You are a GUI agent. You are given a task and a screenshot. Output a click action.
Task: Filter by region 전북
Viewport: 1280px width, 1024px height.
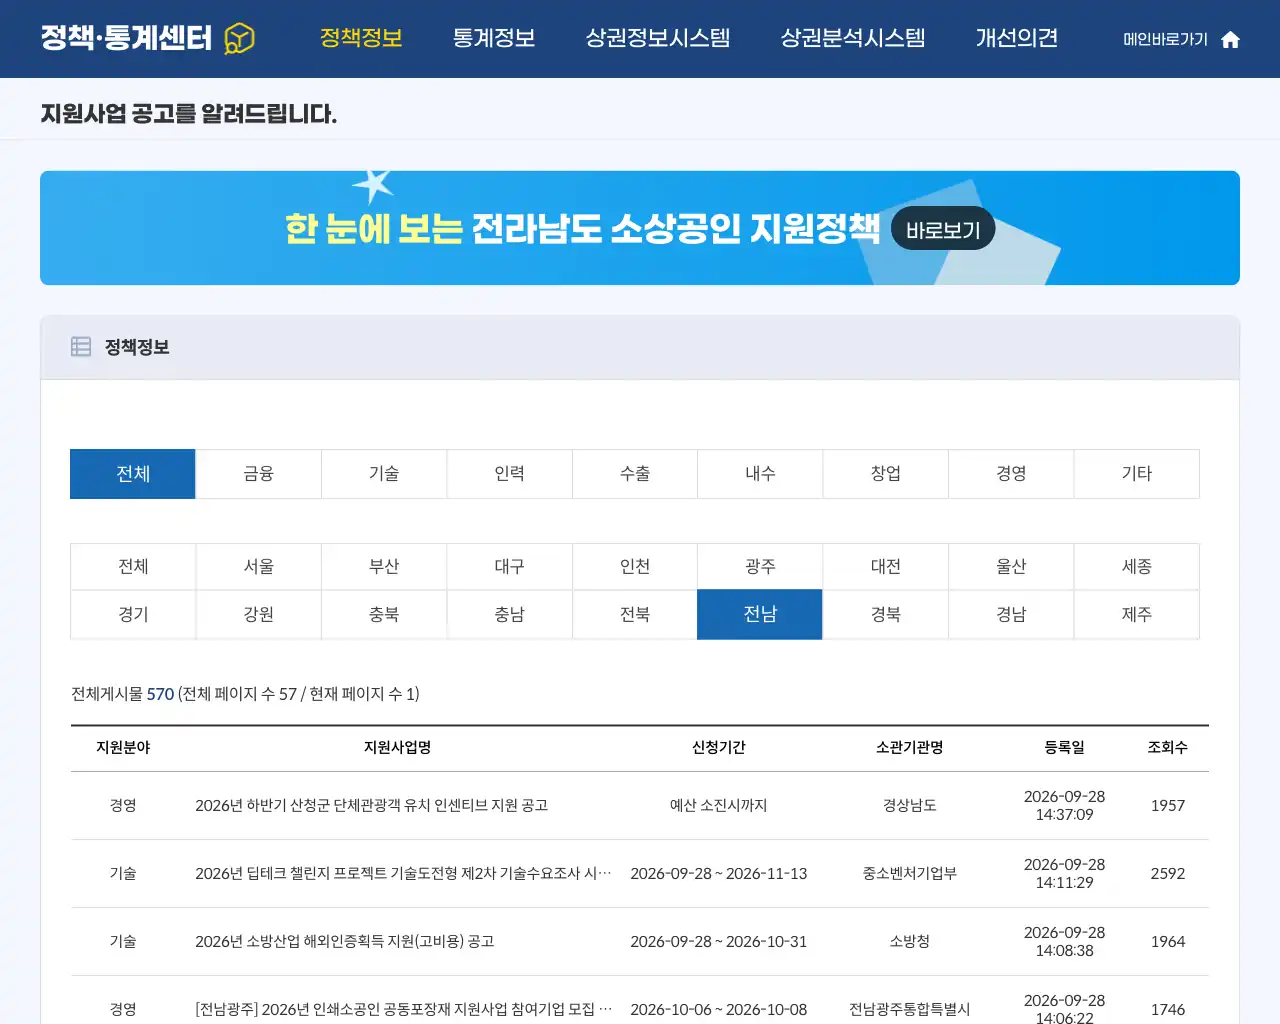(x=635, y=615)
